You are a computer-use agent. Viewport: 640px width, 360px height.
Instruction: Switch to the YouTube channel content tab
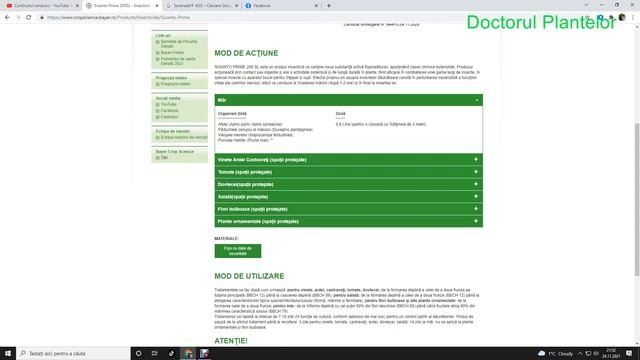point(42,6)
